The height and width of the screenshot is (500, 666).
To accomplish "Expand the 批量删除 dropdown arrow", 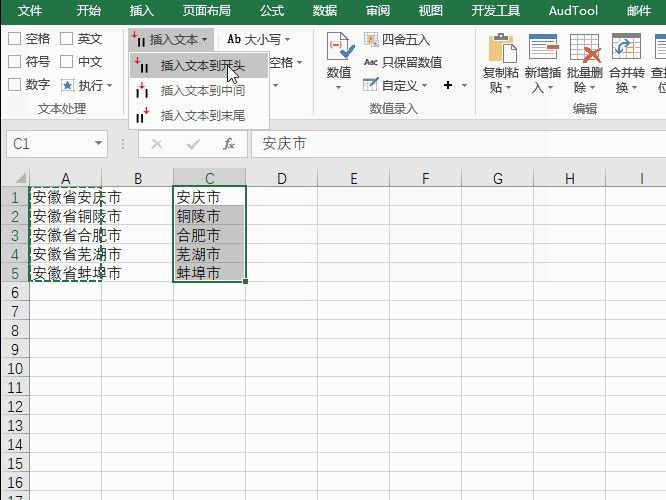I will coord(592,88).
